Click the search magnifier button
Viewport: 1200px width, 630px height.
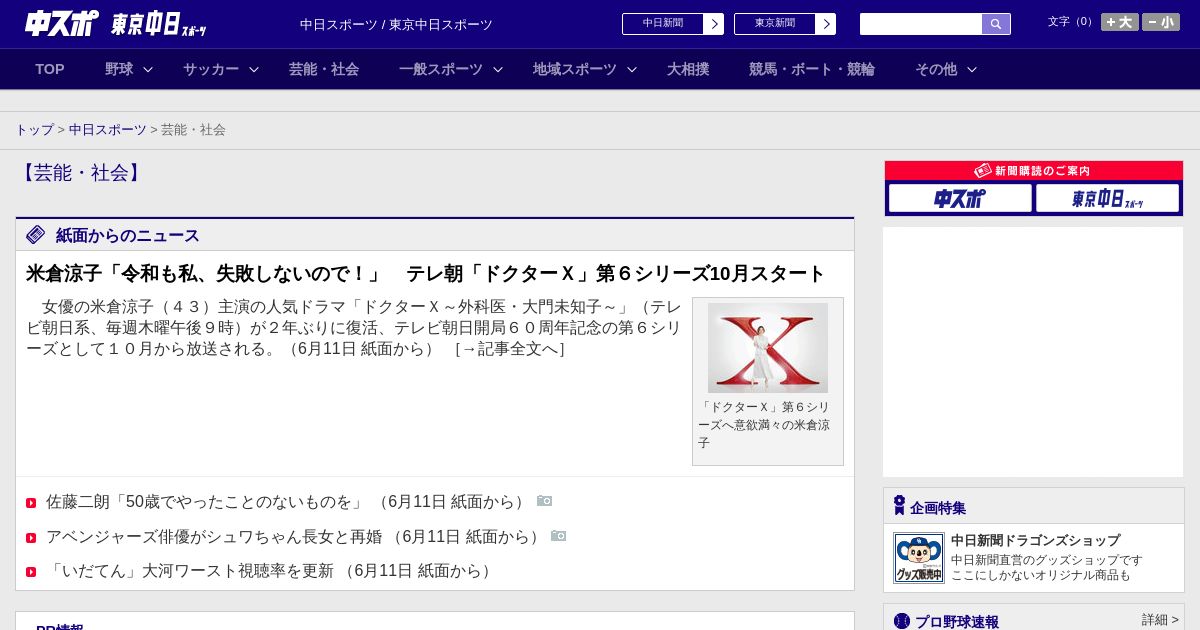[996, 24]
